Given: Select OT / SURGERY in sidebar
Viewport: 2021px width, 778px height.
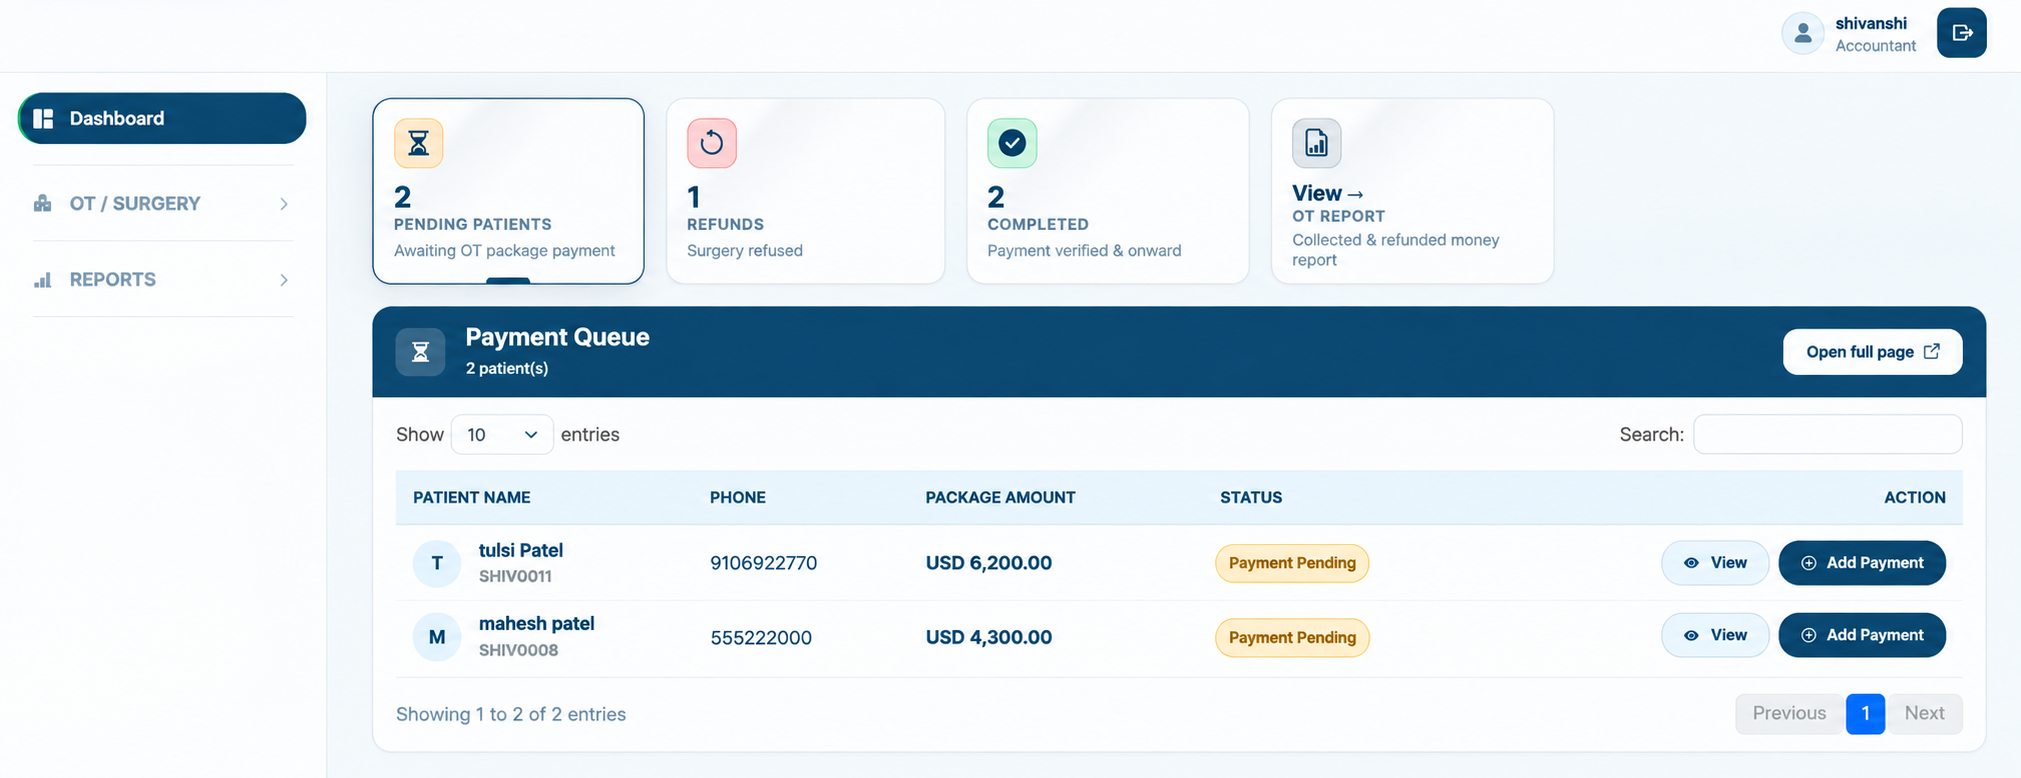Looking at the screenshot, I should click(162, 204).
